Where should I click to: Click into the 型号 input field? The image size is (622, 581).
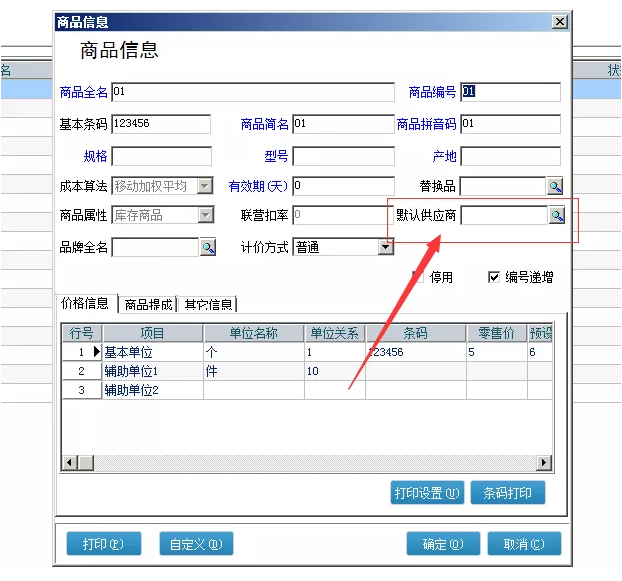coord(344,156)
